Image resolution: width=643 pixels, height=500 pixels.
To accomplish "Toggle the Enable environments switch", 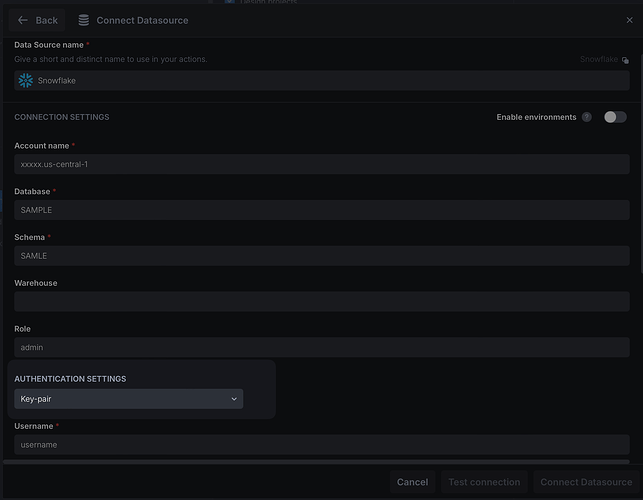I will [615, 117].
